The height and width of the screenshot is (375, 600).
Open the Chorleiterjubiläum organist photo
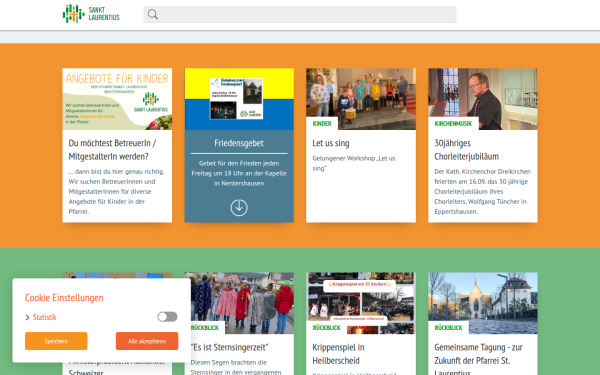click(483, 99)
